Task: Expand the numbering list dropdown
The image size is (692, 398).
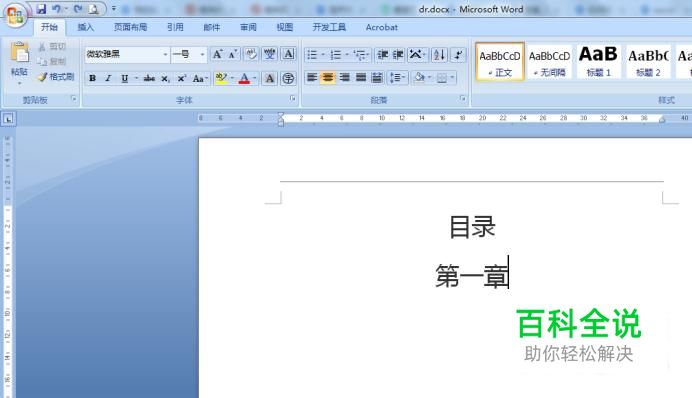Action: [347, 55]
